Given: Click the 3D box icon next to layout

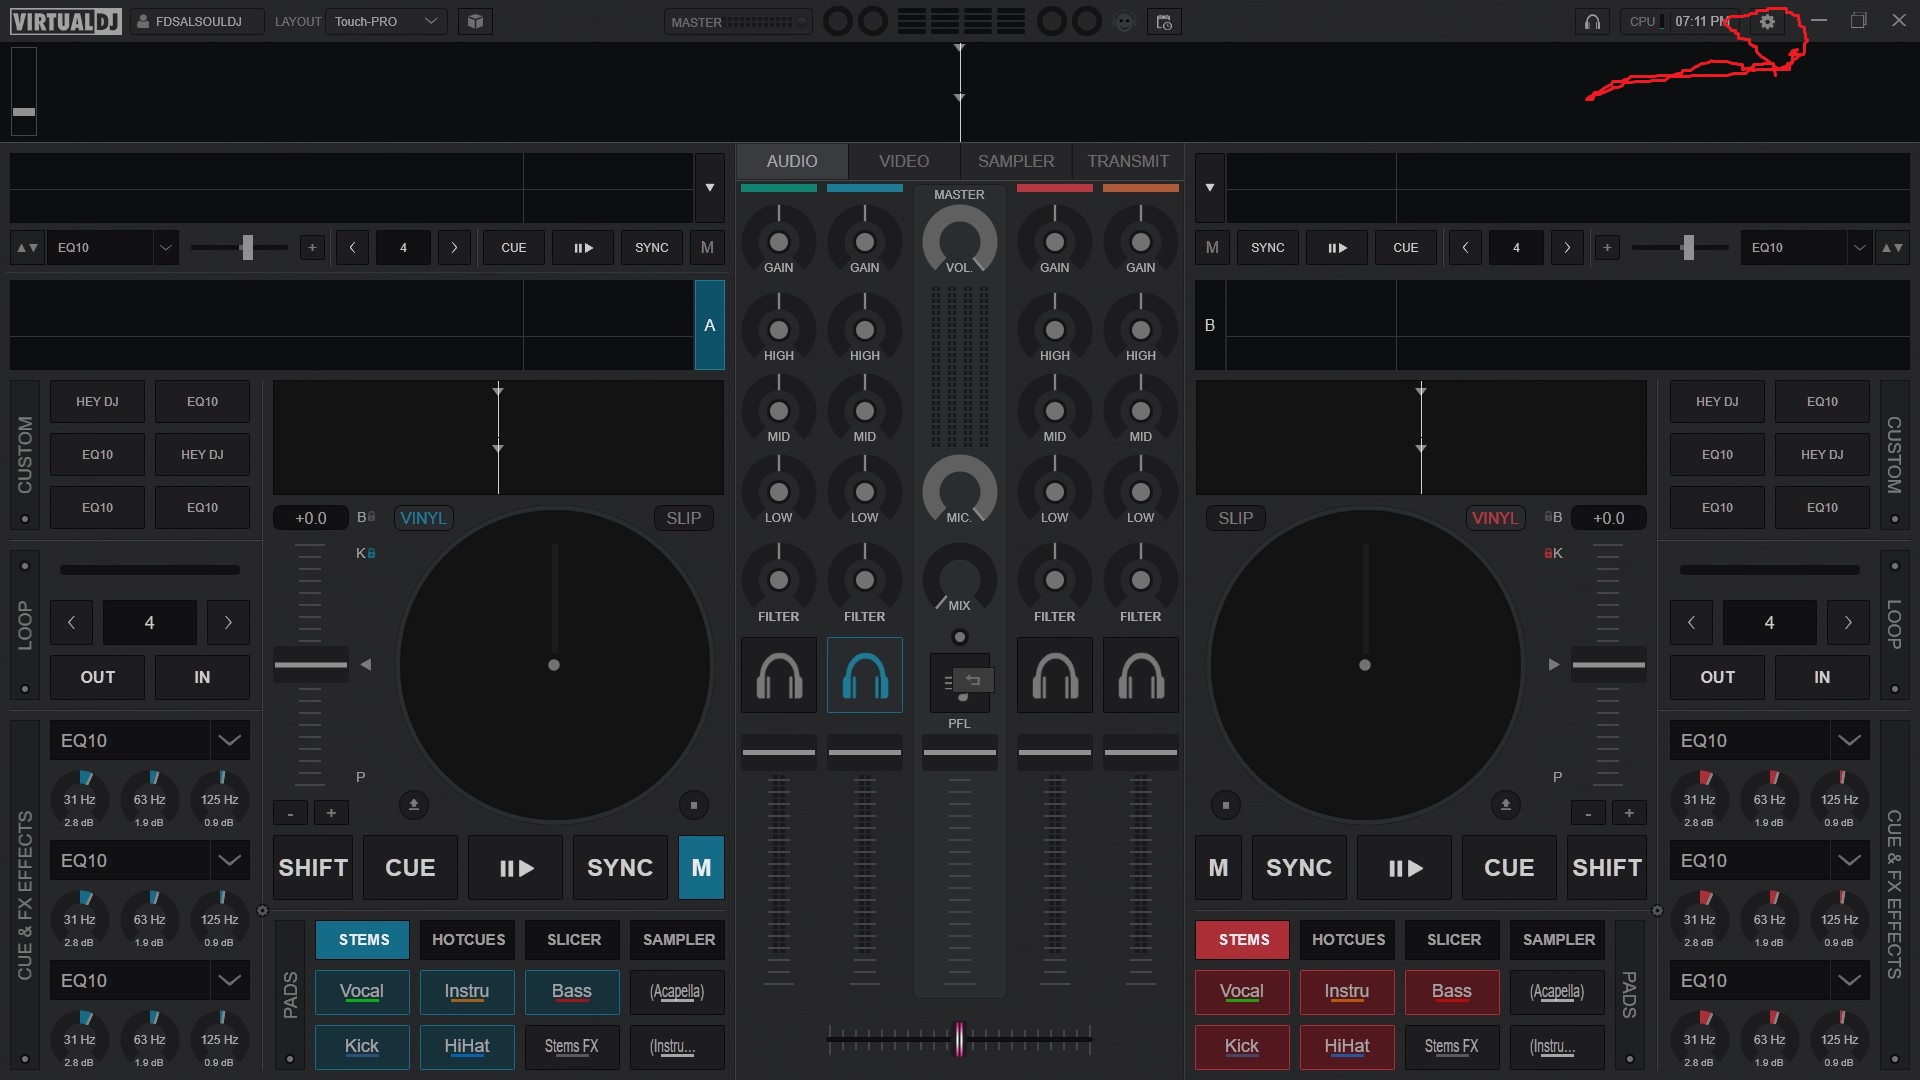Looking at the screenshot, I should 475,21.
